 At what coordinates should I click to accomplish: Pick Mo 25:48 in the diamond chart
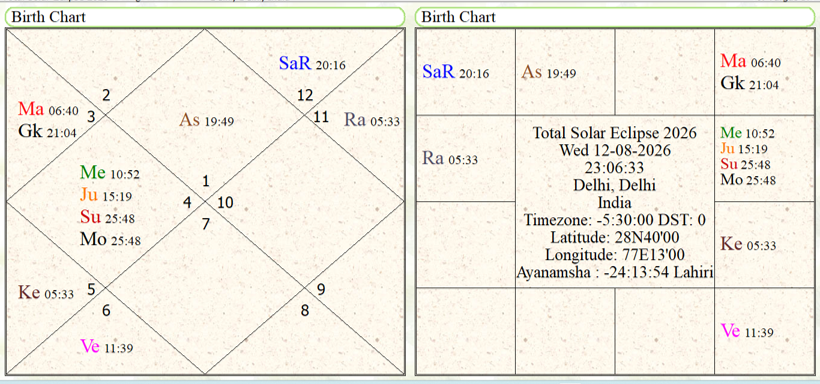point(110,239)
